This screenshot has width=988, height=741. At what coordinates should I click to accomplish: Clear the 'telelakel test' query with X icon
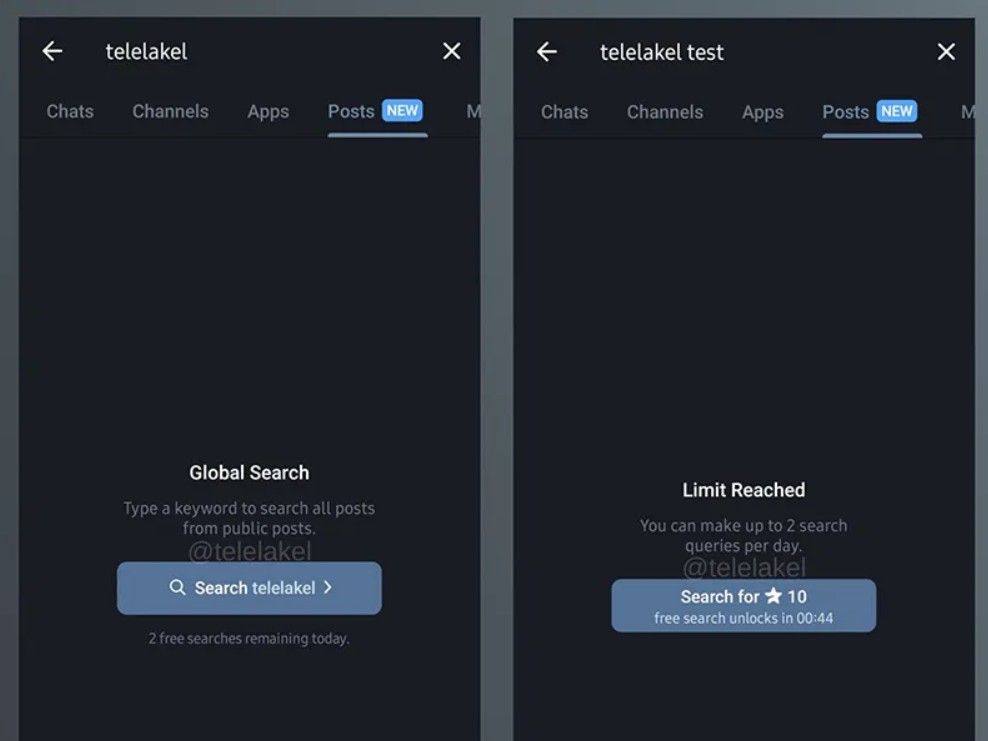point(946,52)
